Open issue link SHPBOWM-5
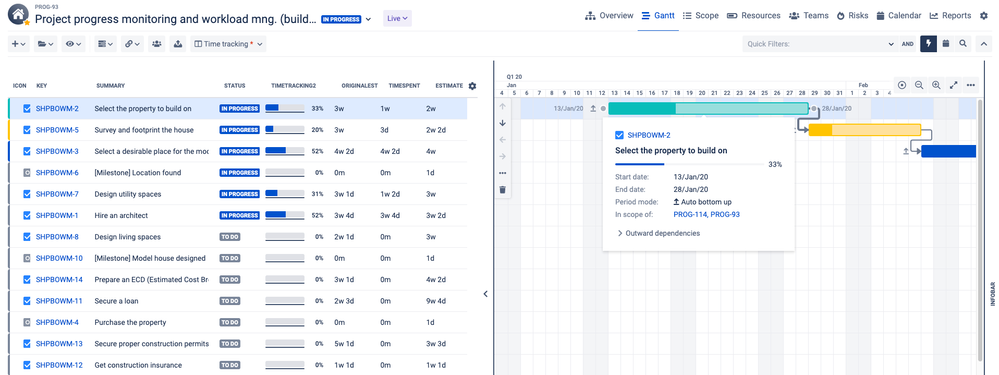The width and height of the screenshot is (999, 375). tap(57, 130)
